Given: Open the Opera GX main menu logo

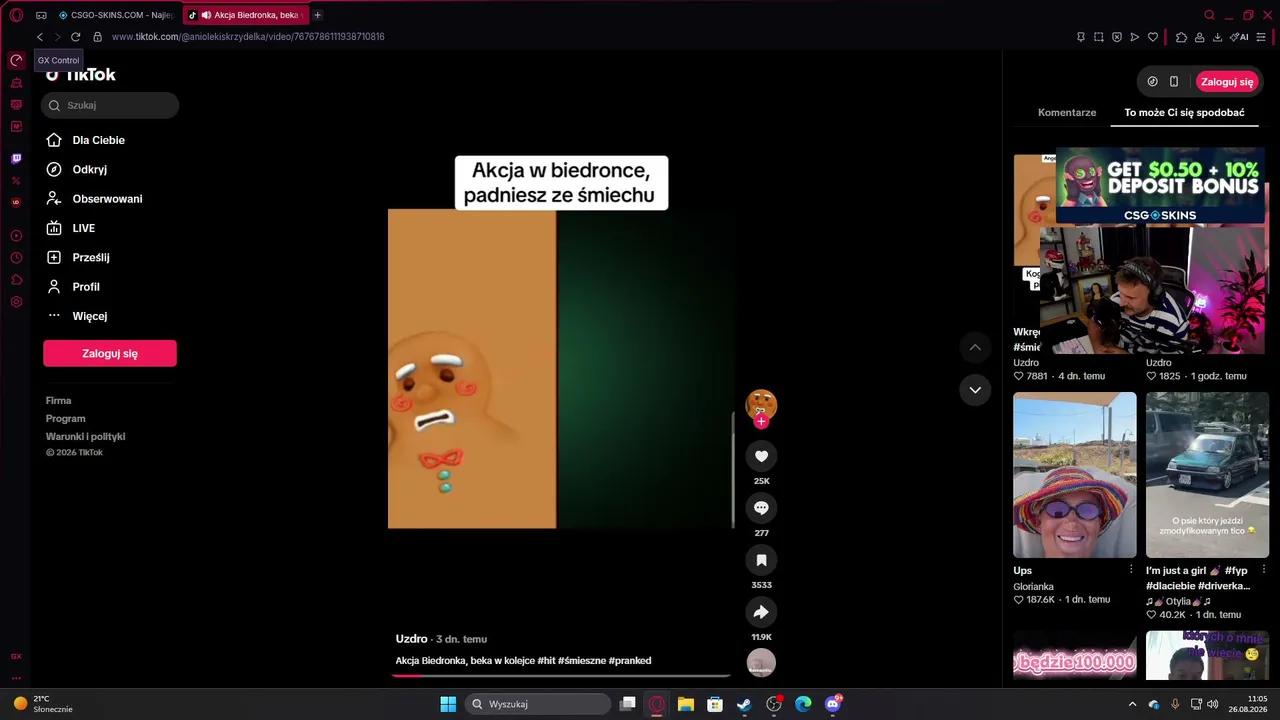Looking at the screenshot, I should [x=16, y=15].
